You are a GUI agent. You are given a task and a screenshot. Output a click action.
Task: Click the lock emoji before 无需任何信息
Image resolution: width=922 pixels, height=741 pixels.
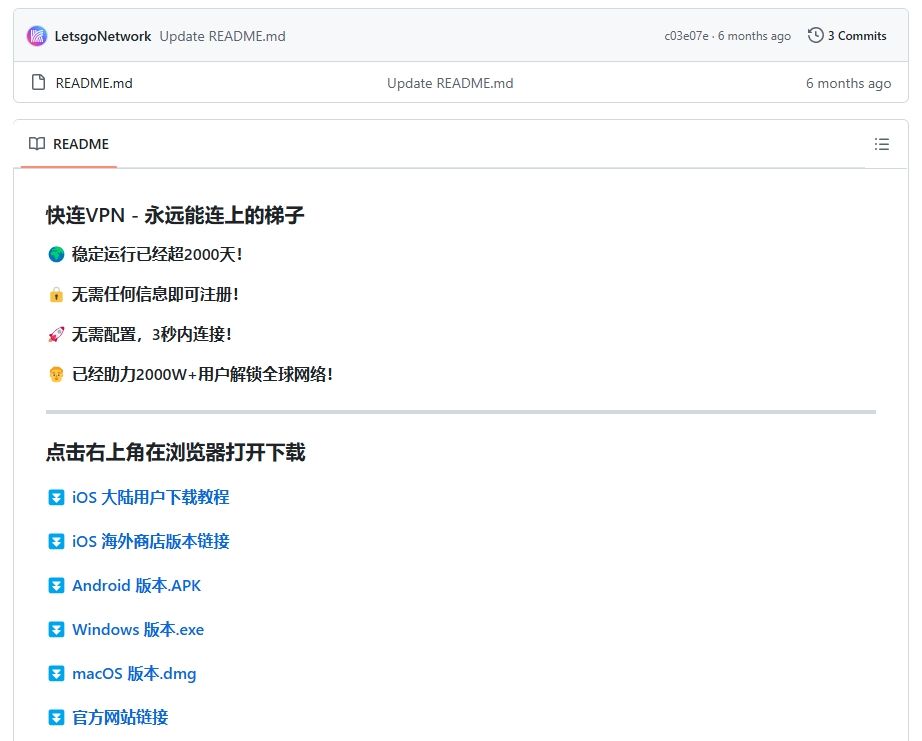56,295
